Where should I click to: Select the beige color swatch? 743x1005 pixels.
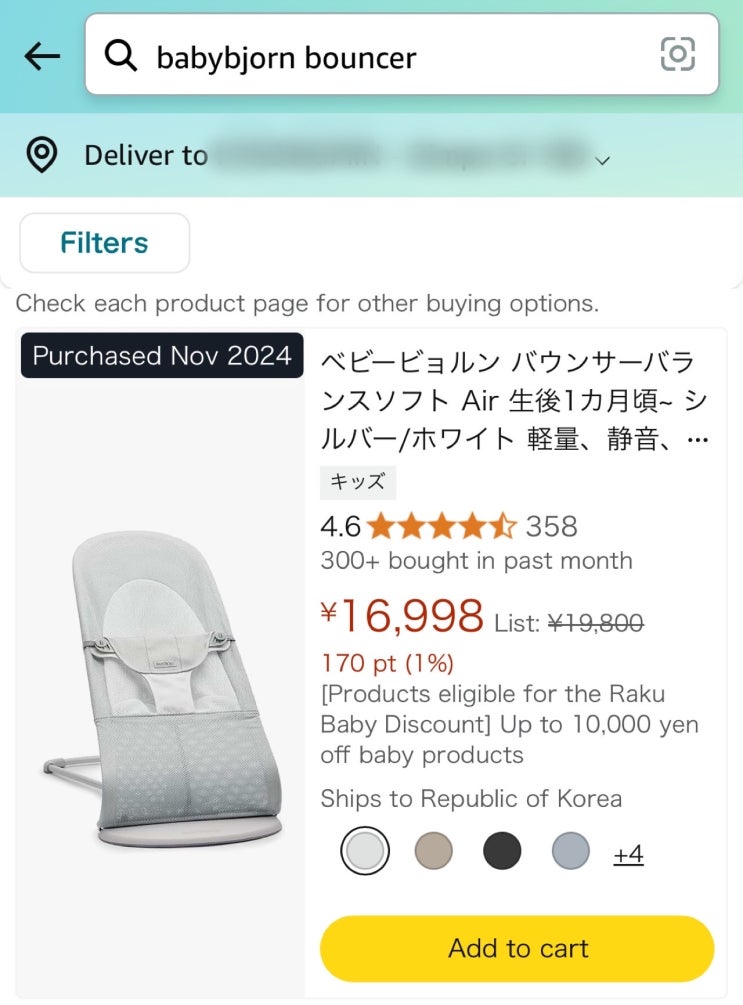433,852
